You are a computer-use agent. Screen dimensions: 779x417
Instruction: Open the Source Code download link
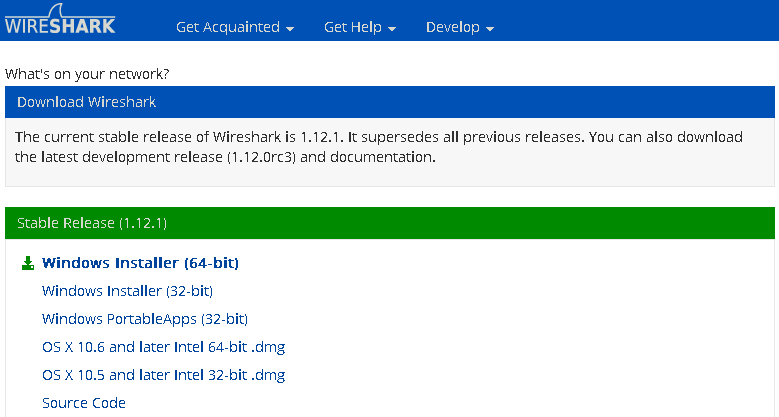[83, 403]
